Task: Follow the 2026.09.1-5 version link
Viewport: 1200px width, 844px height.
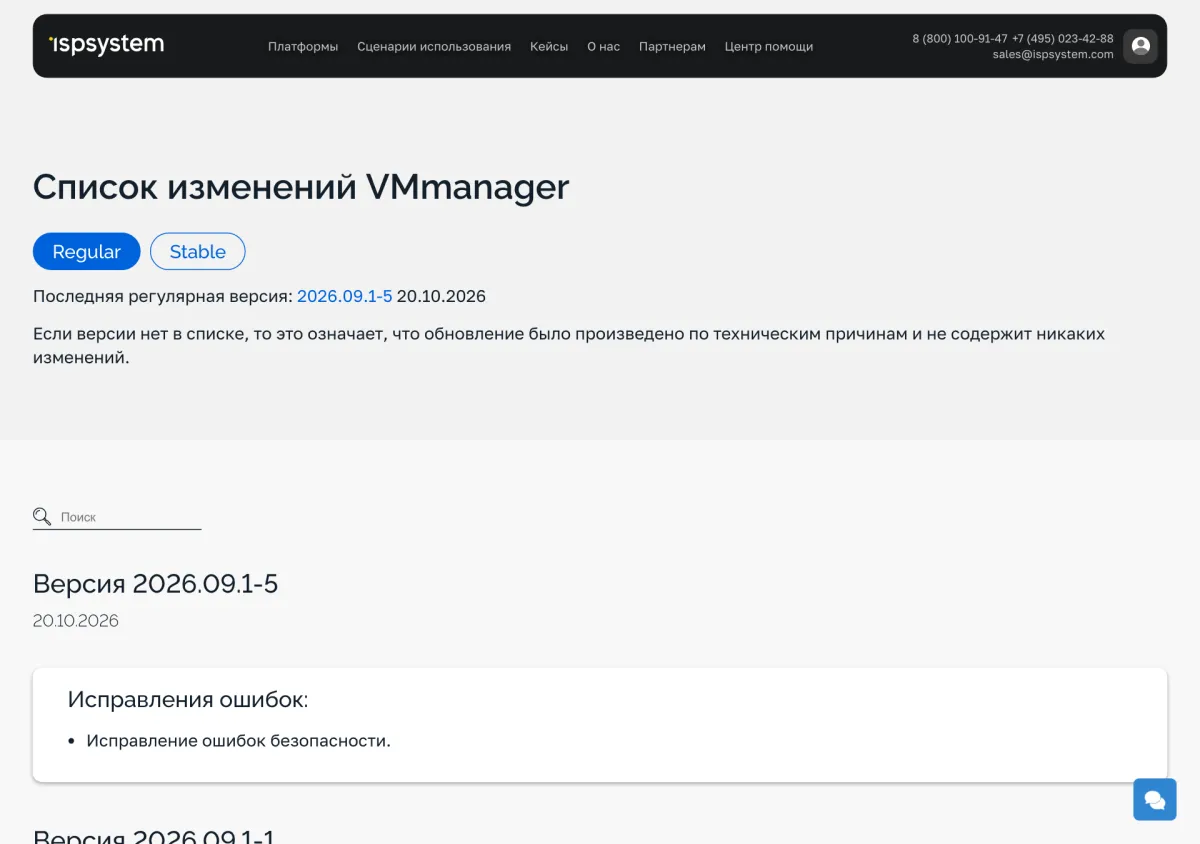Action: [x=345, y=296]
